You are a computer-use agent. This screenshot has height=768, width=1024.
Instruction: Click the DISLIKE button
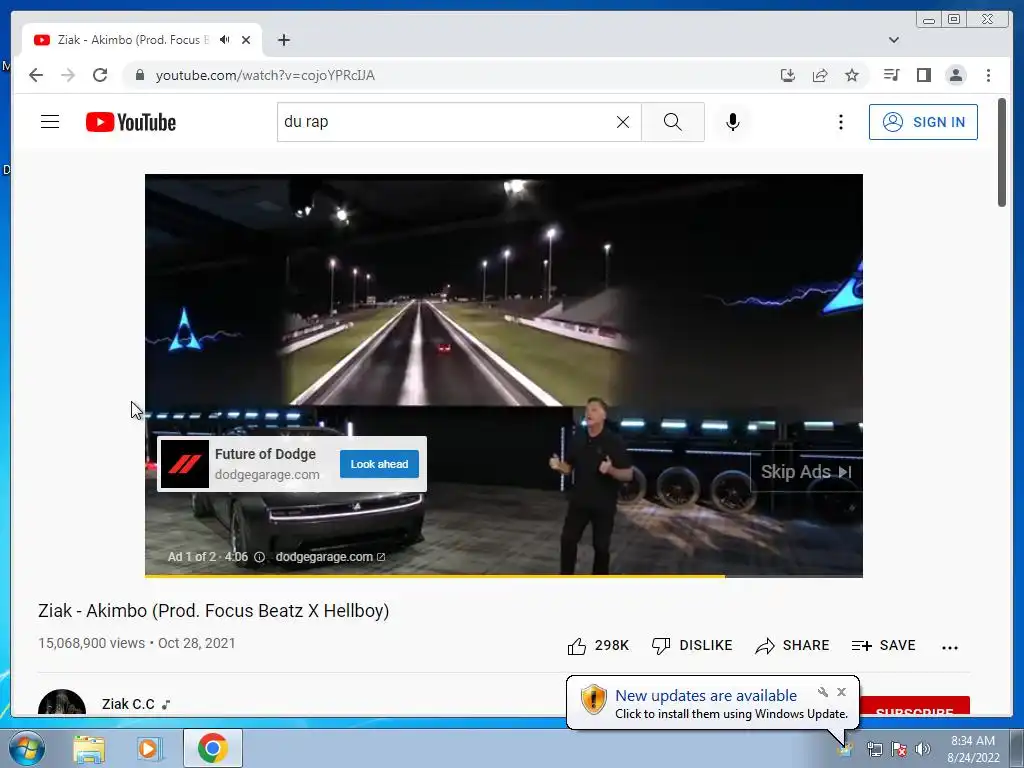pos(692,646)
